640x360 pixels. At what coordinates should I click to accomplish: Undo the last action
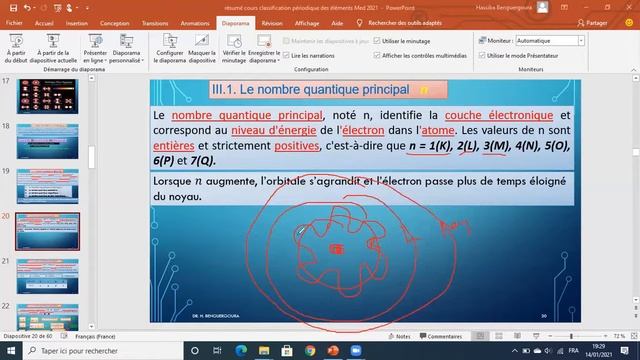coord(27,8)
